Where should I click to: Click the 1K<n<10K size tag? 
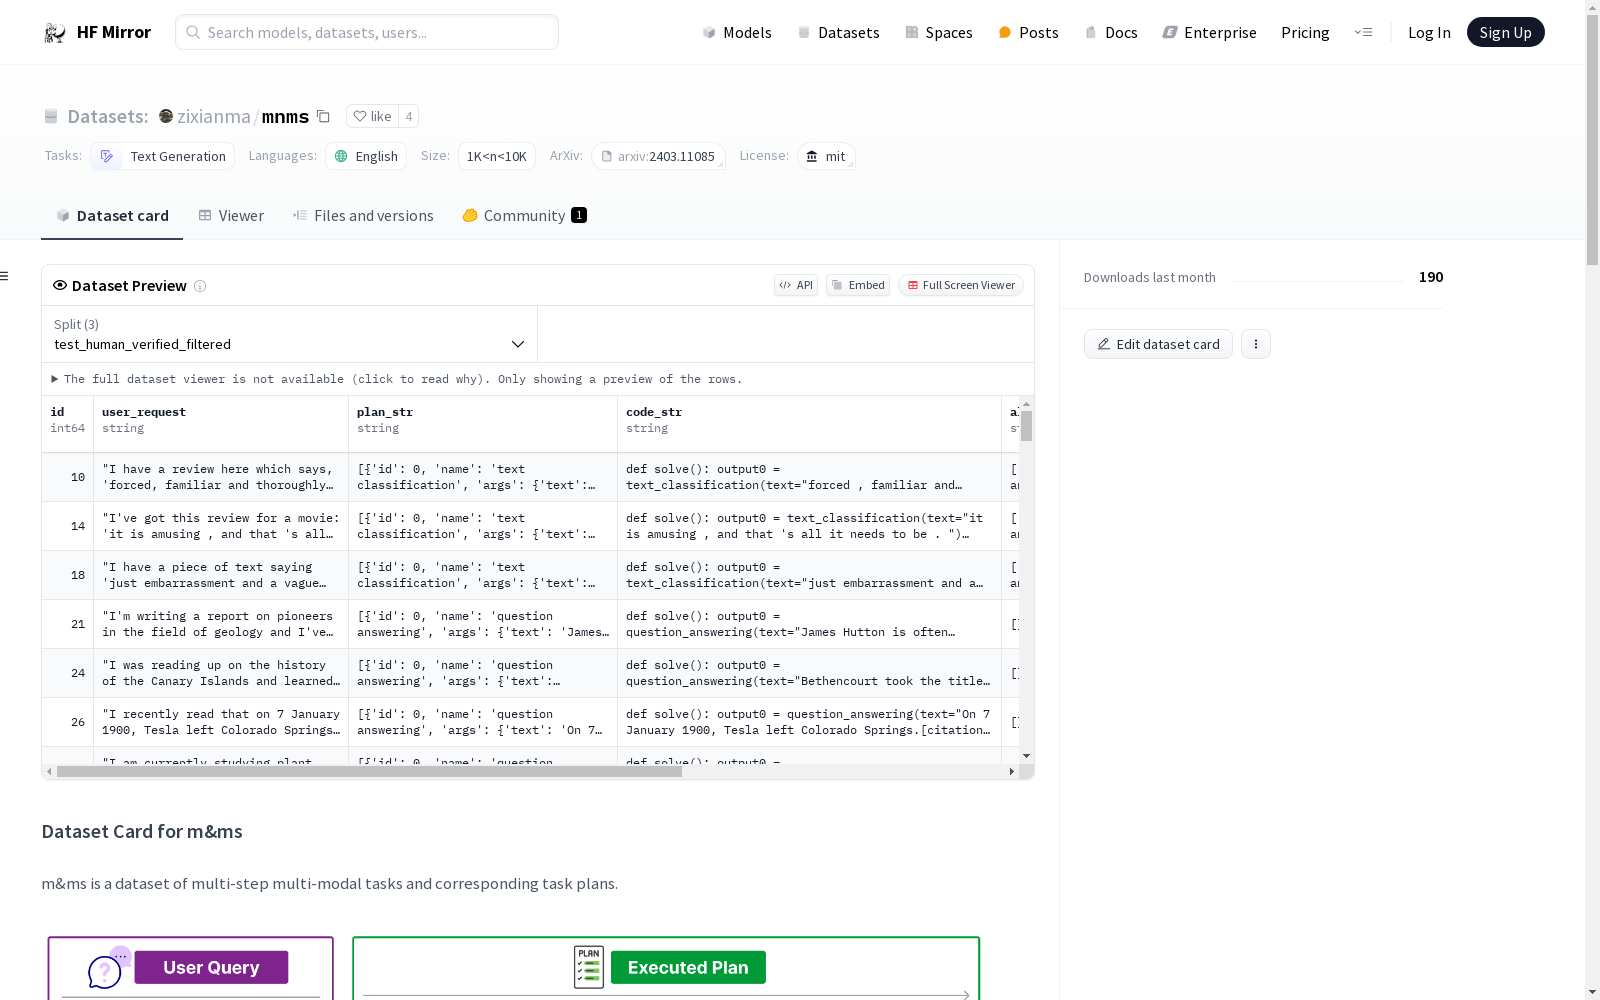(x=497, y=156)
